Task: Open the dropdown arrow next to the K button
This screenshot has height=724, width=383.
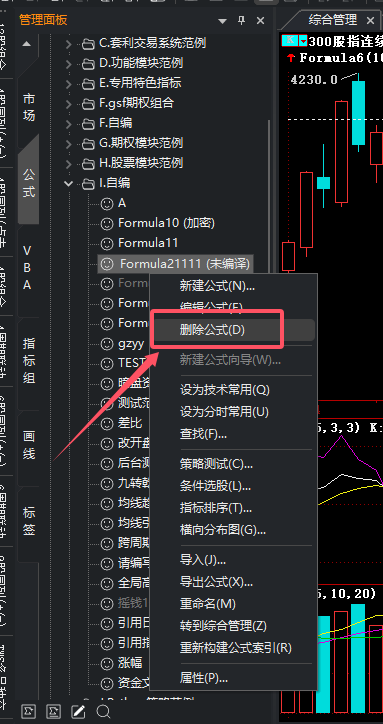Action: [x=303, y=41]
